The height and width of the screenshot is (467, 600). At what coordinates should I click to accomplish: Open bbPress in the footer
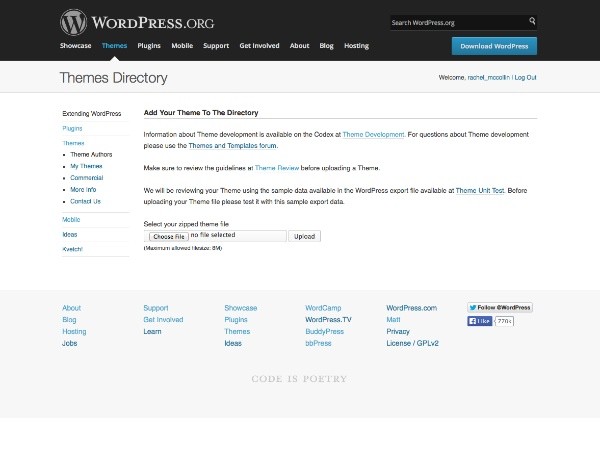(318, 343)
